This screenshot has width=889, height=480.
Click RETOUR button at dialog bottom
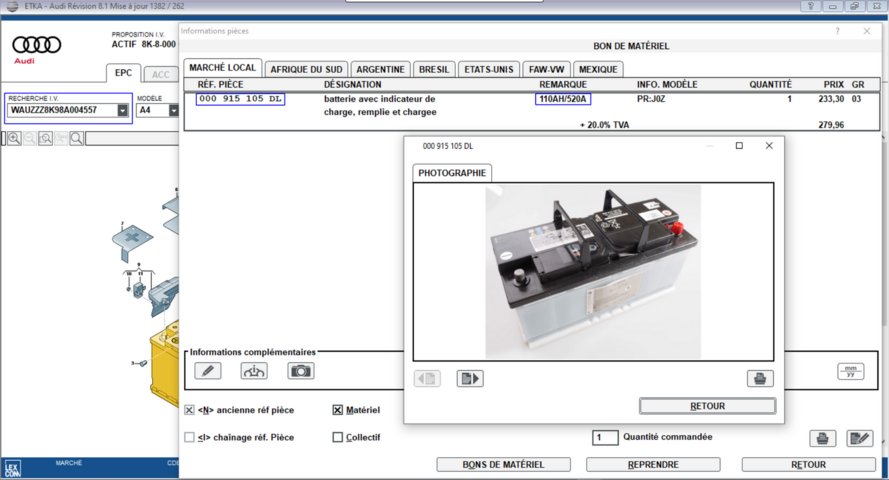808,465
